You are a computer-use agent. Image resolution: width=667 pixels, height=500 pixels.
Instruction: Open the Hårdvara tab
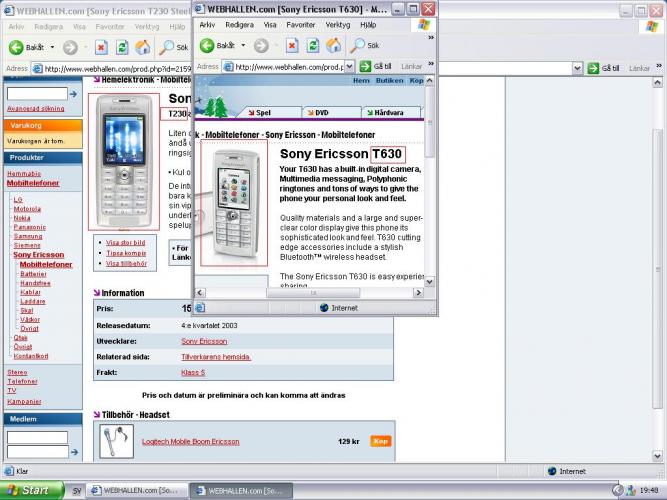click(x=388, y=113)
